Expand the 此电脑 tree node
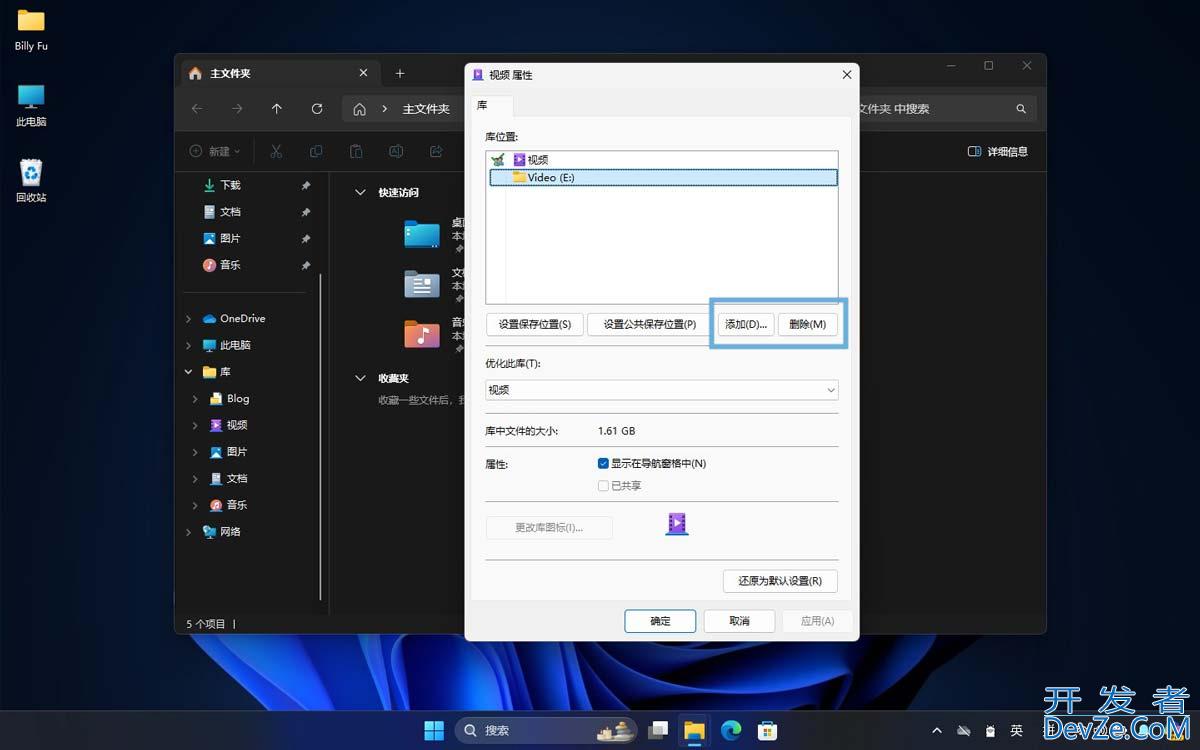 [x=188, y=345]
